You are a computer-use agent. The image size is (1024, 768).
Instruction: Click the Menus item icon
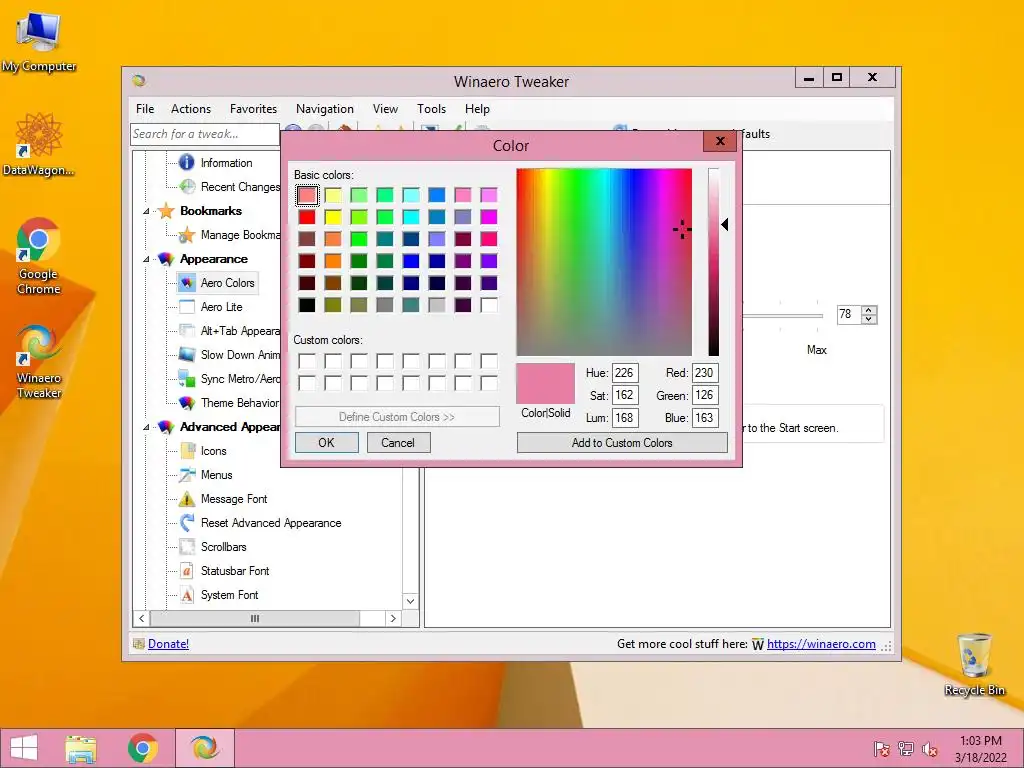(187, 475)
